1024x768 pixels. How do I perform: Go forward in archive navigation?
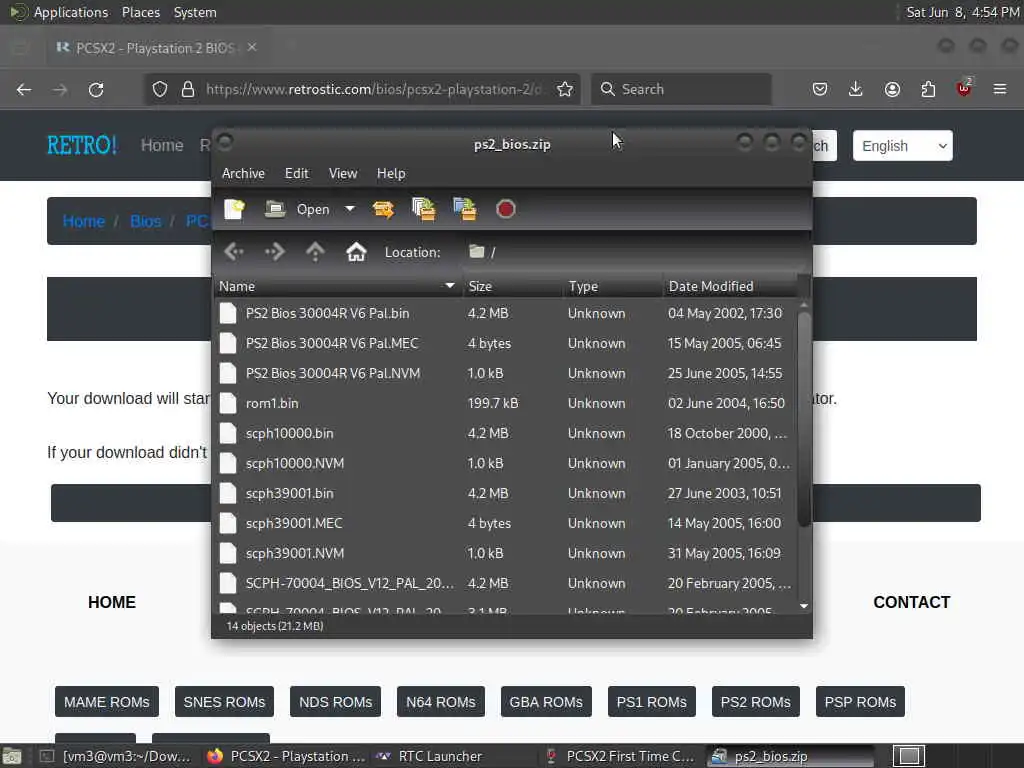coord(275,252)
